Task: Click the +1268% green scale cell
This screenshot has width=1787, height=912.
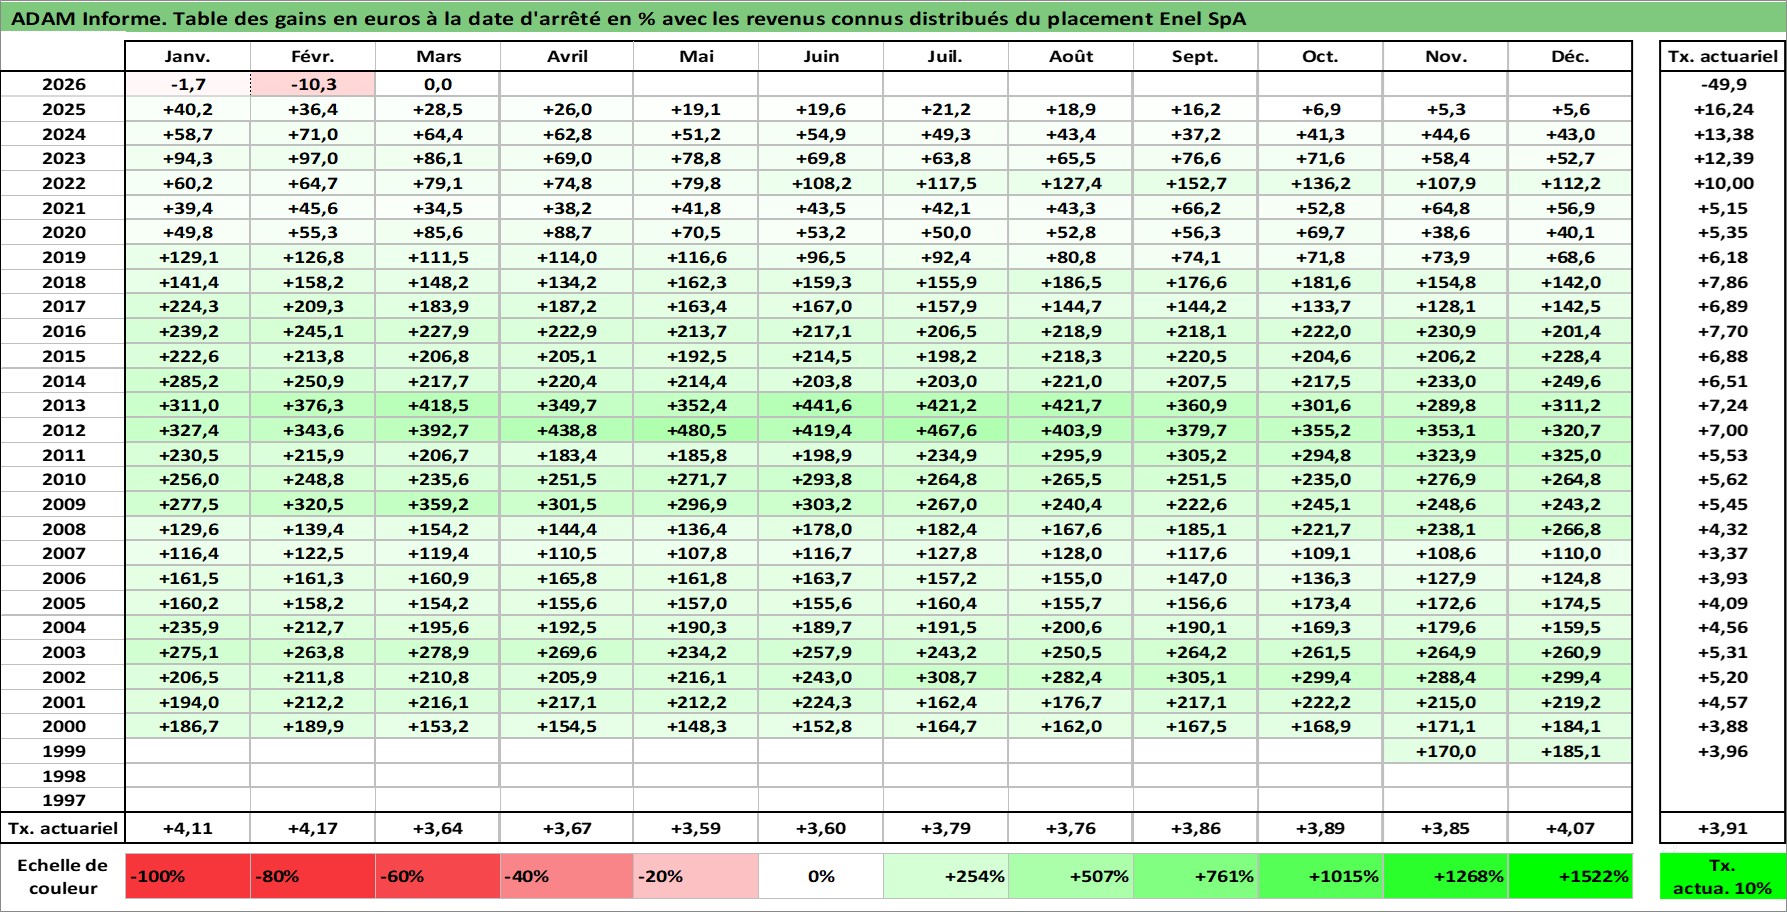Action: (x=1446, y=876)
